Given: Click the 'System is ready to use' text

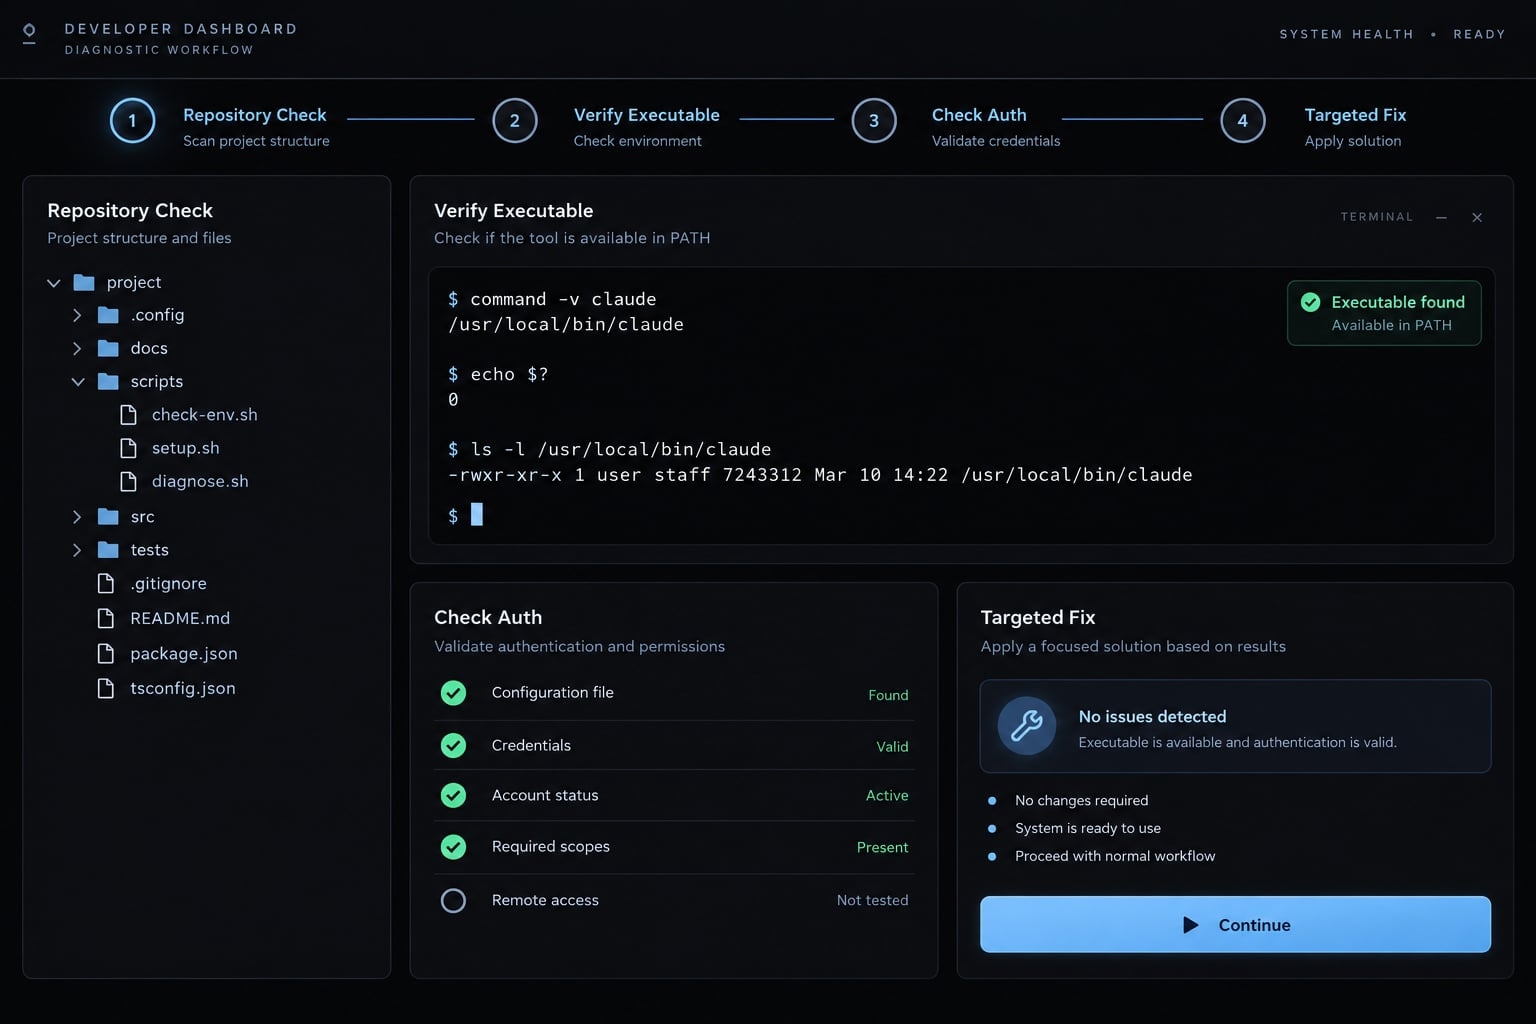Looking at the screenshot, I should click(x=1088, y=829).
